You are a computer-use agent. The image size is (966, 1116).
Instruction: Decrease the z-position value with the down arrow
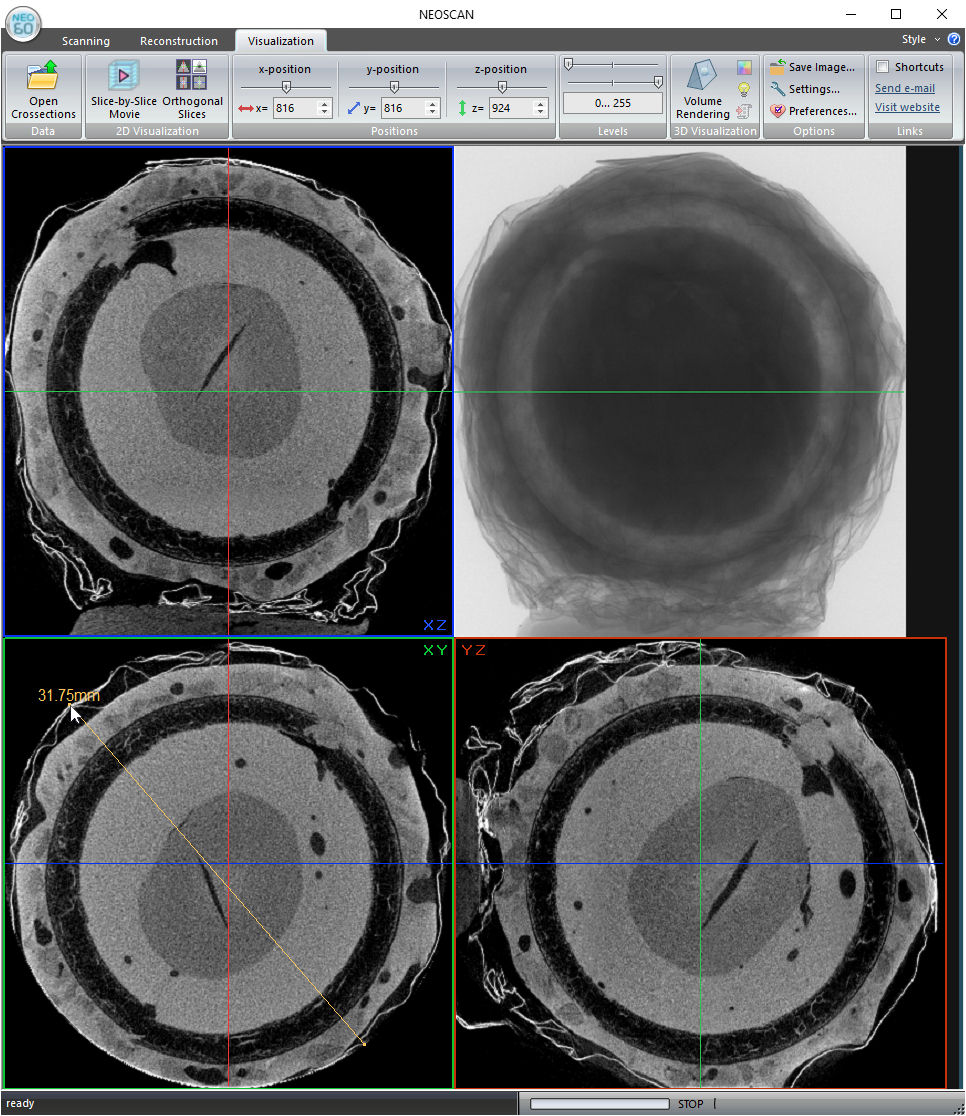[x=541, y=112]
